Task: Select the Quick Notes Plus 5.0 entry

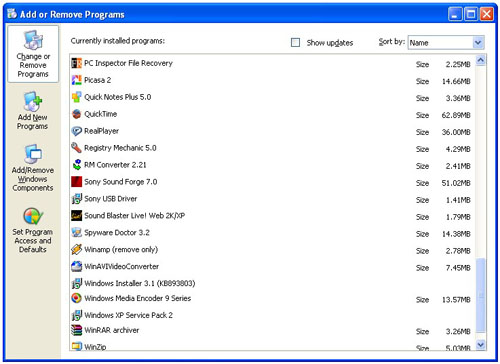Action: (272, 97)
